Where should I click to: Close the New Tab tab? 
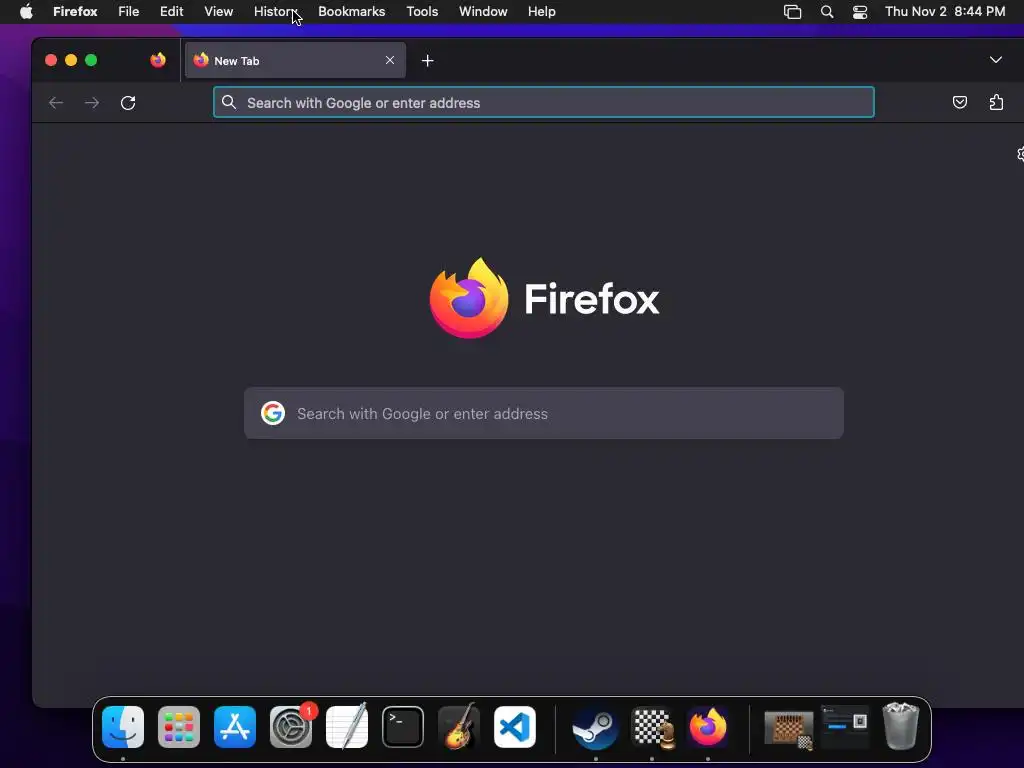pyautogui.click(x=390, y=60)
